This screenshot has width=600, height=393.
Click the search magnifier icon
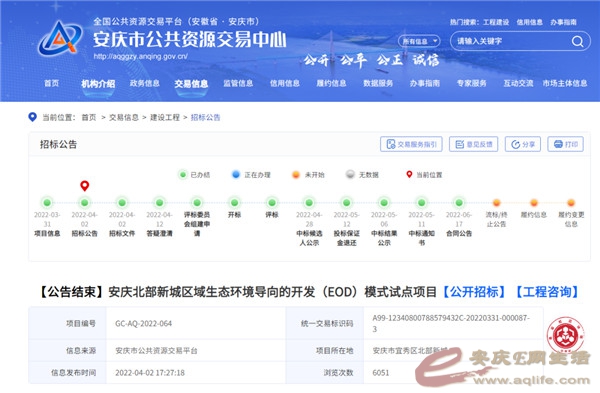(577, 41)
